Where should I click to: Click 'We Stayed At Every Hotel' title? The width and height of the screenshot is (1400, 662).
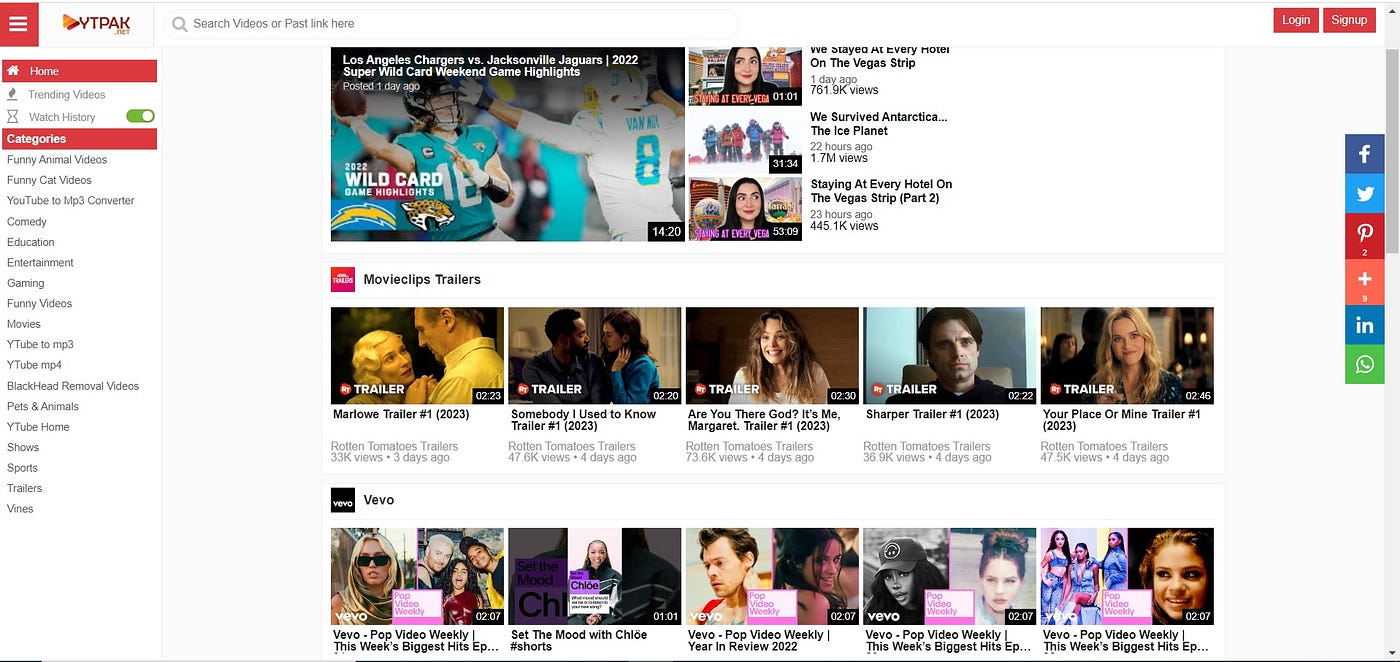pyautogui.click(x=879, y=56)
